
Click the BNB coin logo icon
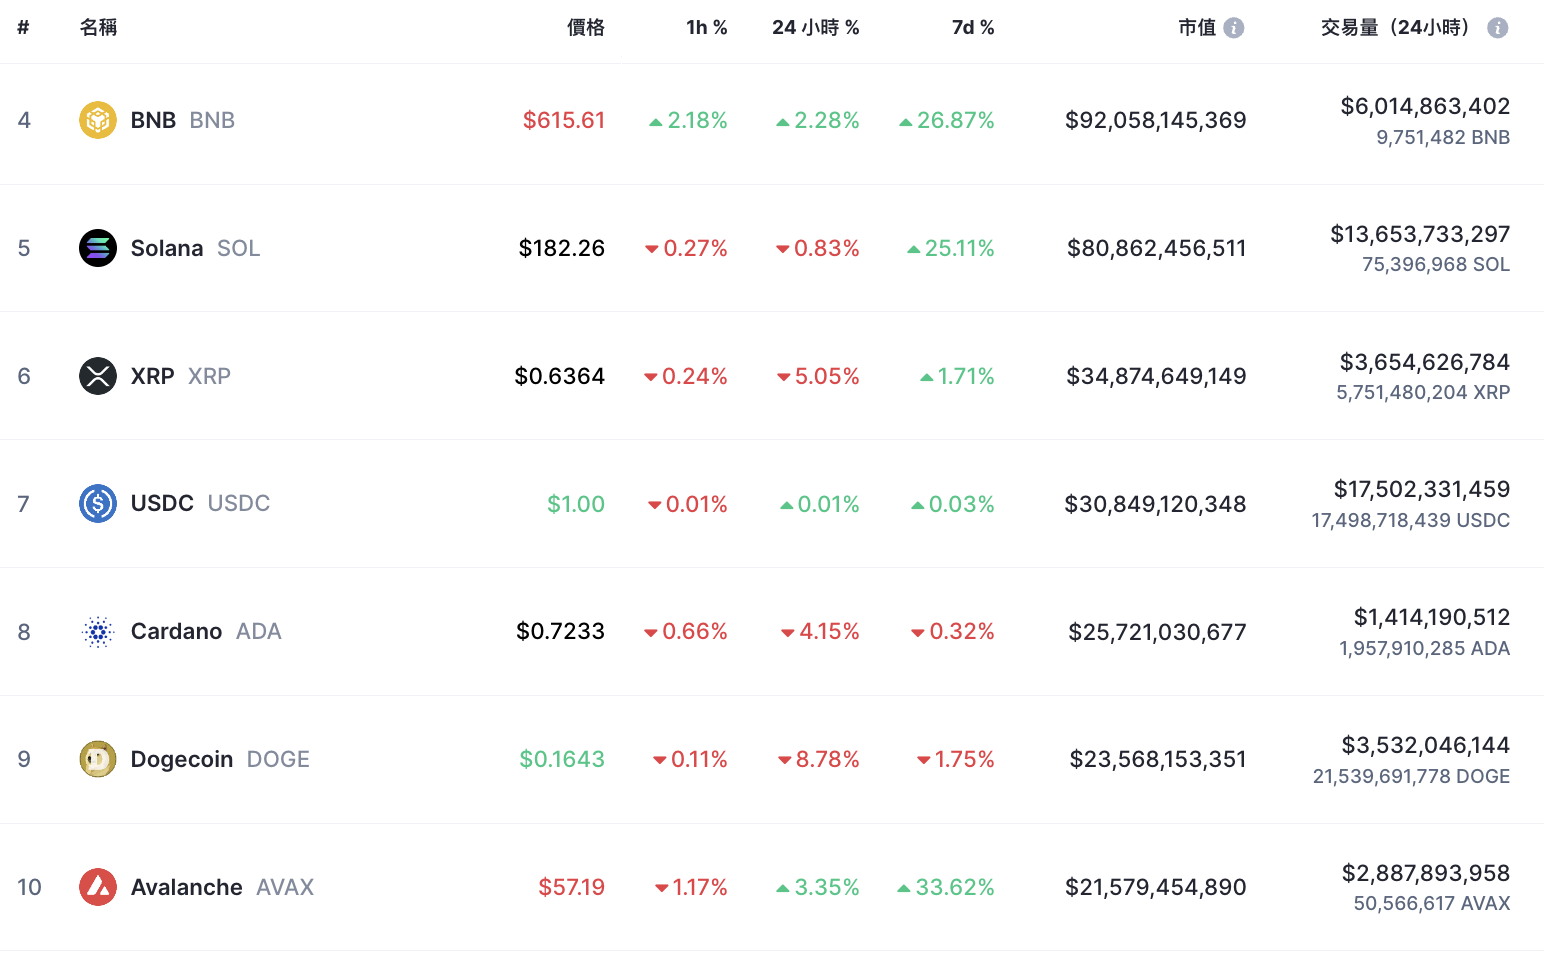(98, 120)
